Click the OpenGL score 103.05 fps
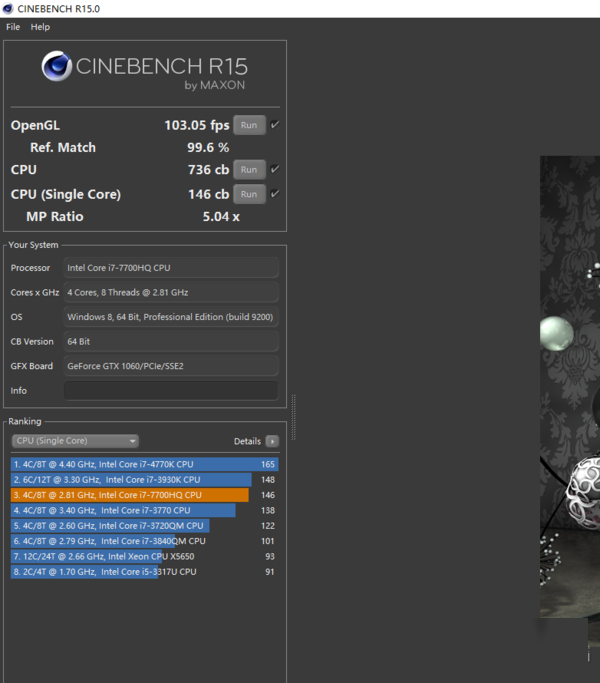 click(x=197, y=125)
